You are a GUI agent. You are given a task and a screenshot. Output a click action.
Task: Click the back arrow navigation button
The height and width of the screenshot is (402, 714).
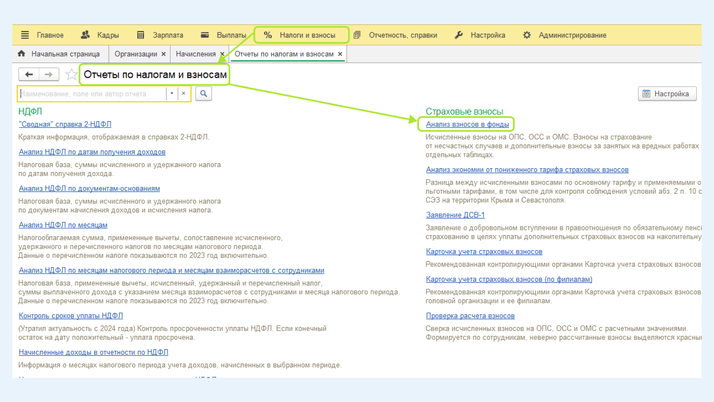pyautogui.click(x=29, y=74)
